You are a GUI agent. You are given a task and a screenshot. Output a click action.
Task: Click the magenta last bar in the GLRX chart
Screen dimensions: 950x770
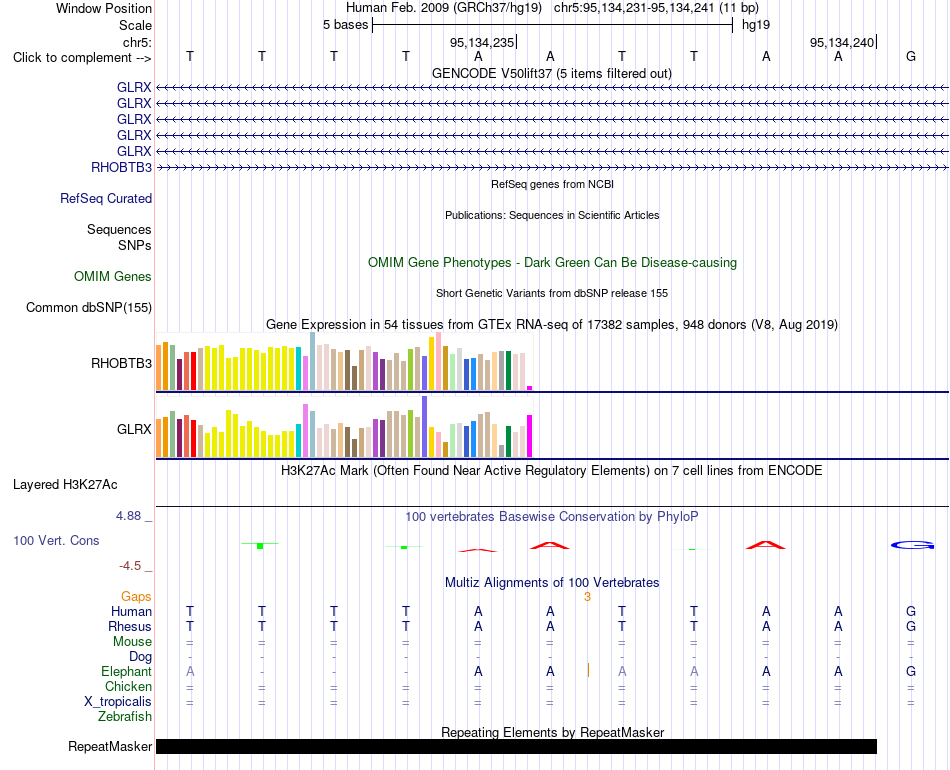[530, 436]
